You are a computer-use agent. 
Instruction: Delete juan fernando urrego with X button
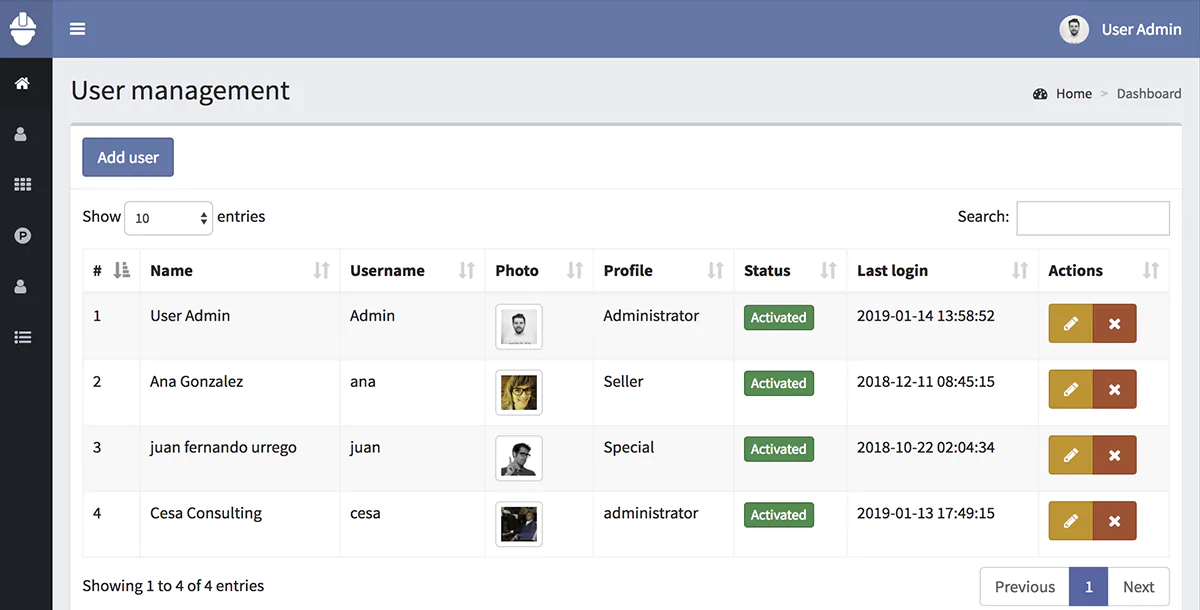[1114, 455]
